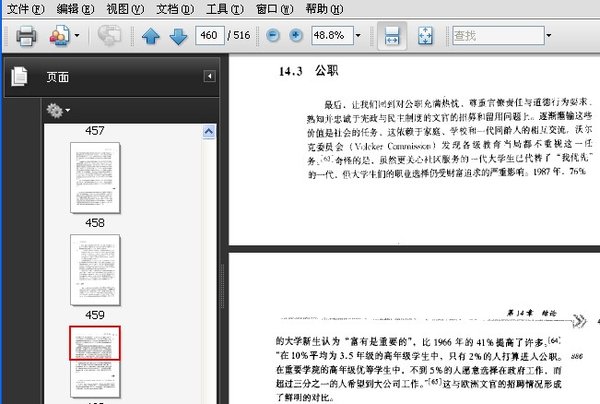Image resolution: width=600 pixels, height=404 pixels.
Task: Open the 视图(V) menu
Action: tap(125, 8)
